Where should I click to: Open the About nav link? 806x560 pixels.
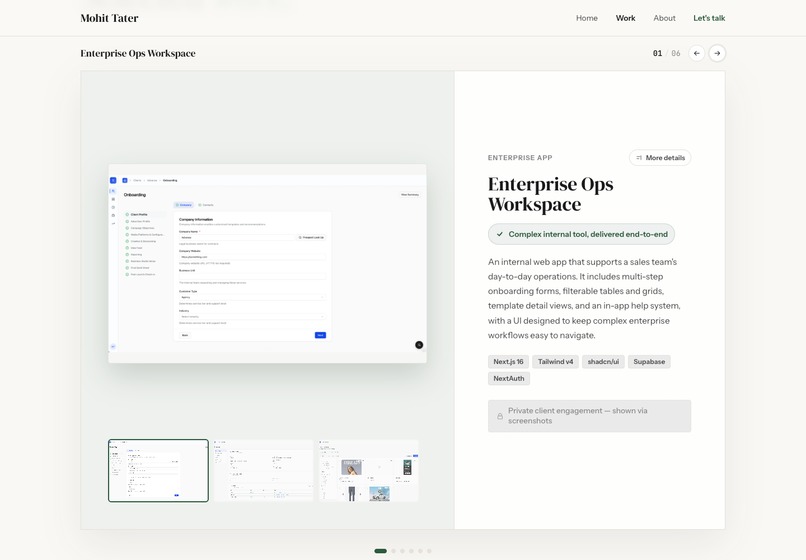tap(664, 18)
